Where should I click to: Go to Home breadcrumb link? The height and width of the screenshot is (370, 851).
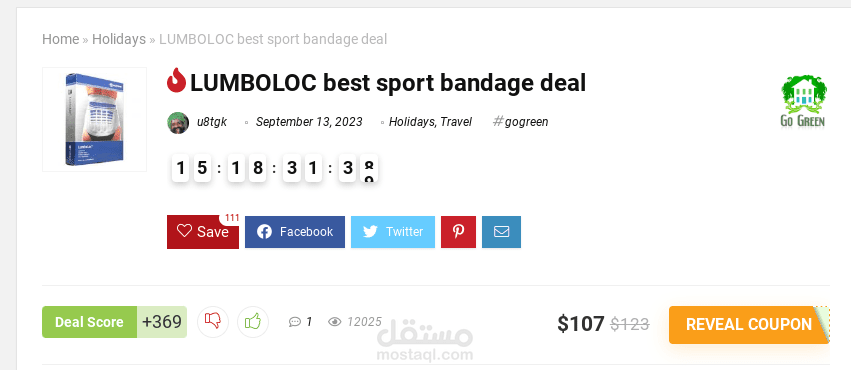tap(61, 39)
